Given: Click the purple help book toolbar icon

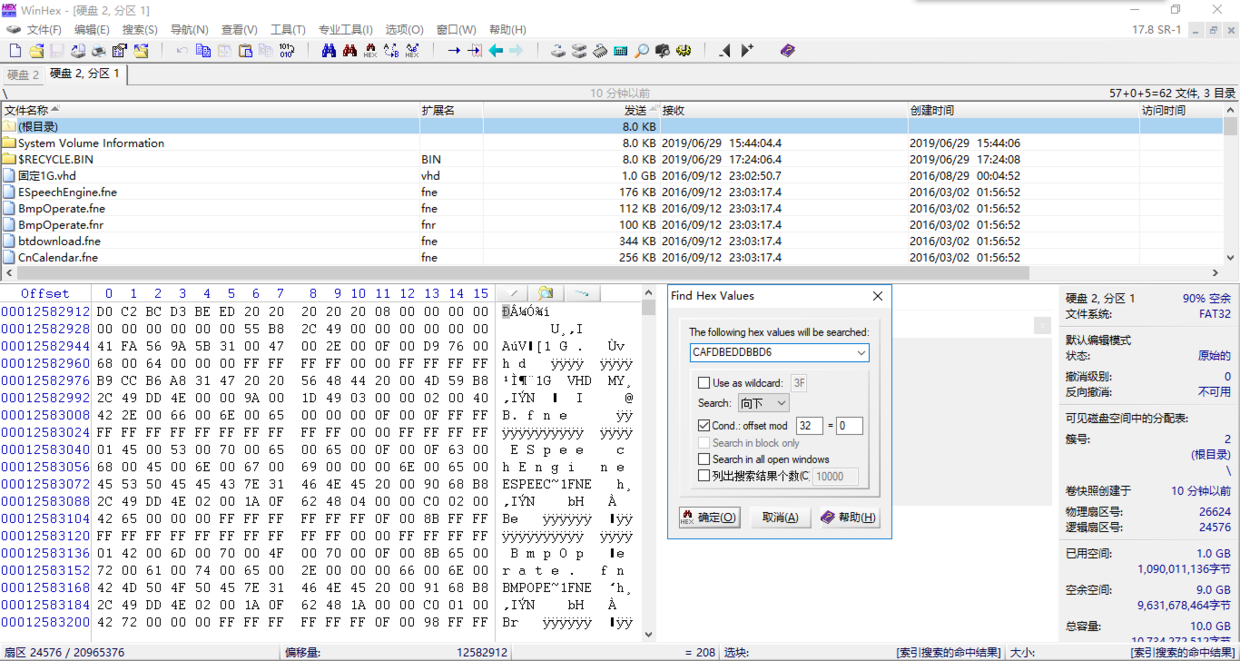Looking at the screenshot, I should [x=788, y=50].
